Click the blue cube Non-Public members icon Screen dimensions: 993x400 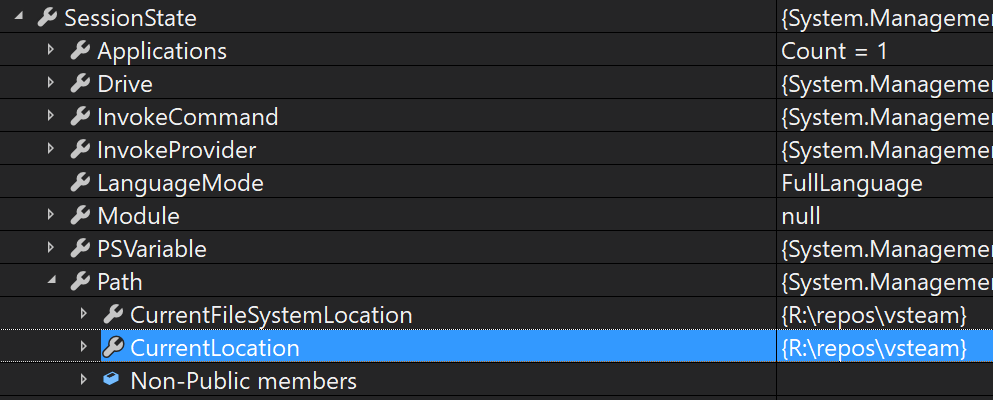(111, 379)
